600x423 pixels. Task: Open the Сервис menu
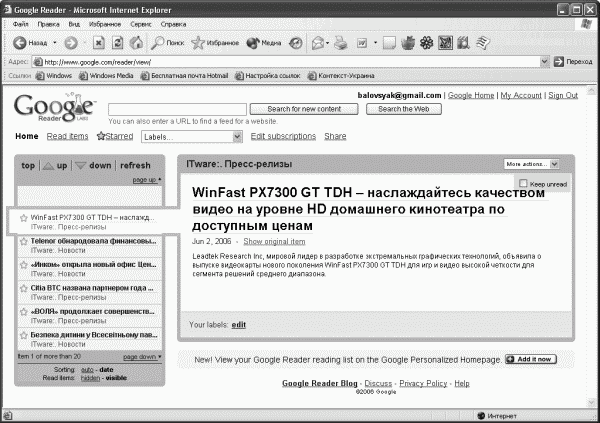click(x=141, y=24)
